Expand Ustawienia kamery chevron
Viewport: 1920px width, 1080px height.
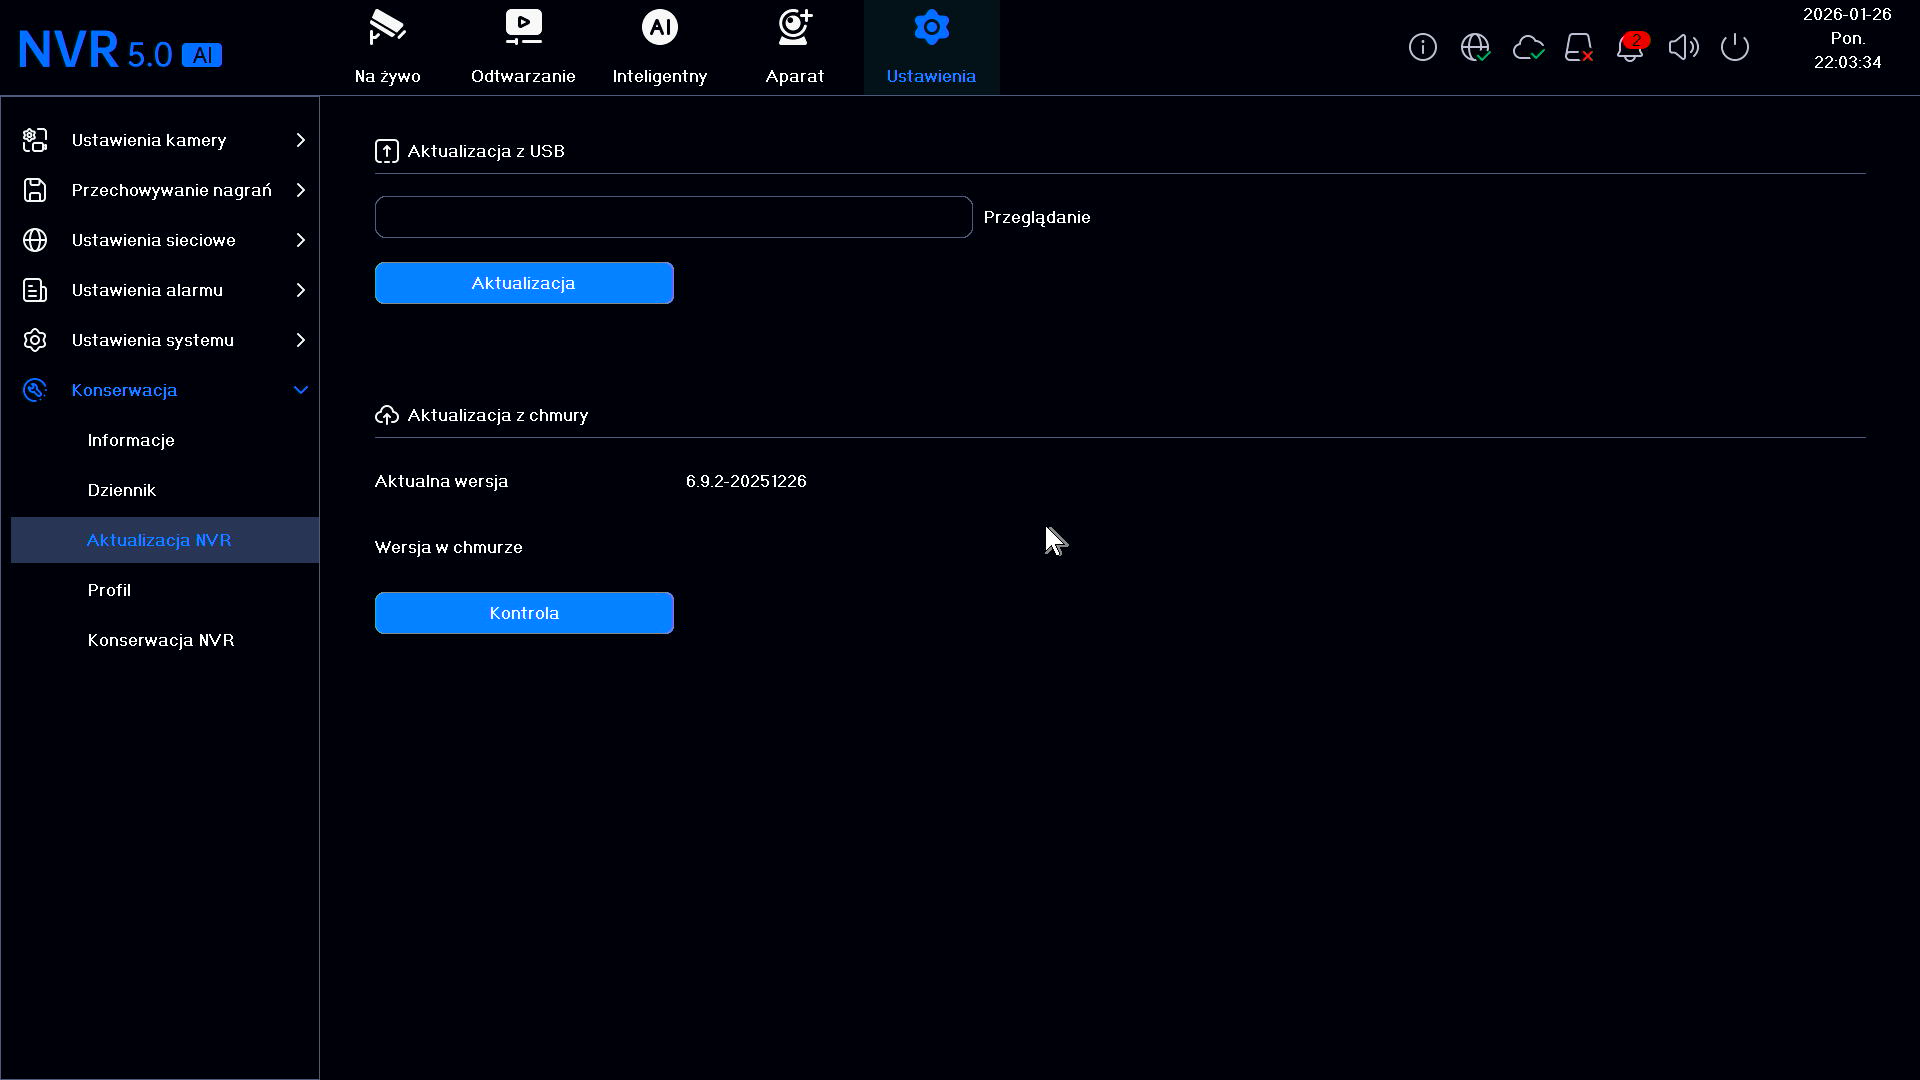(x=300, y=140)
